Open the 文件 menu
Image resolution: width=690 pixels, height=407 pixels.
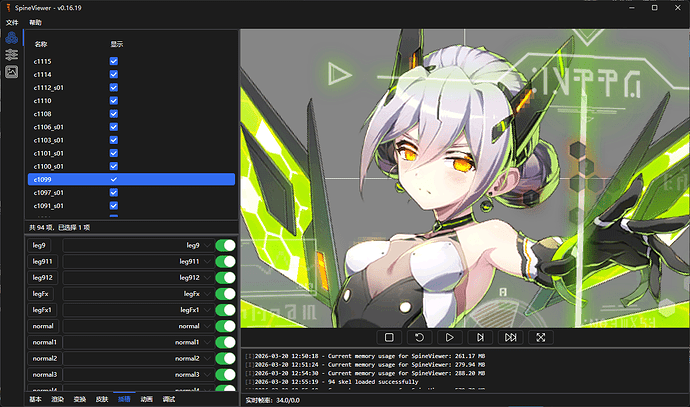point(12,22)
